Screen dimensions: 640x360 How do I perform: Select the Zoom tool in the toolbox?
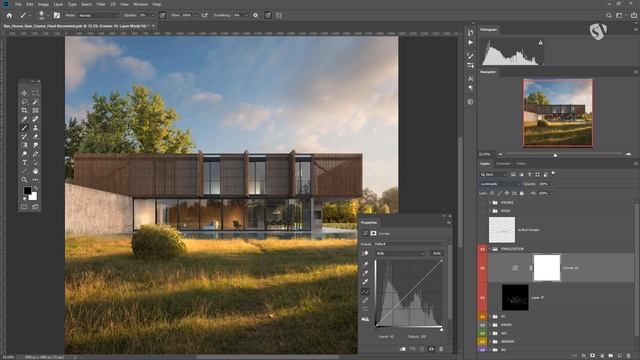24,180
